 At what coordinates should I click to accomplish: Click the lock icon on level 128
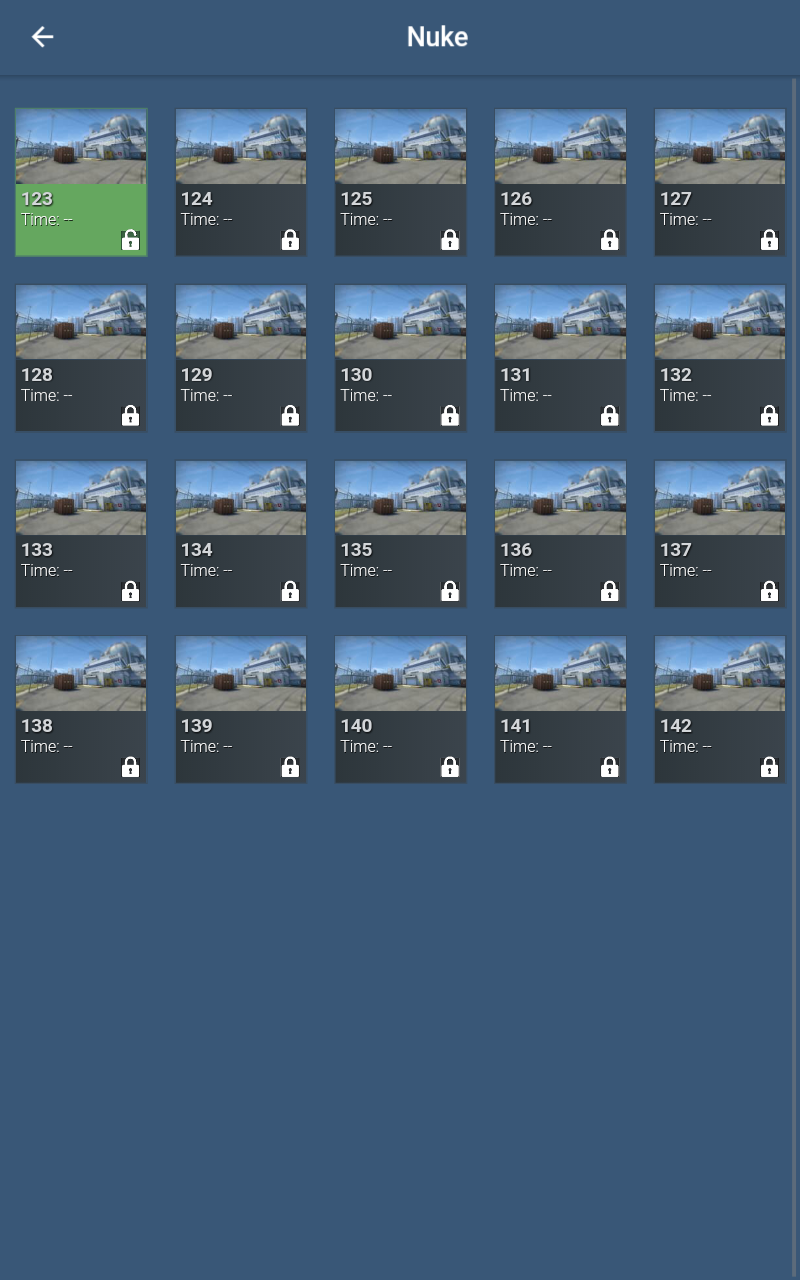tap(130, 415)
